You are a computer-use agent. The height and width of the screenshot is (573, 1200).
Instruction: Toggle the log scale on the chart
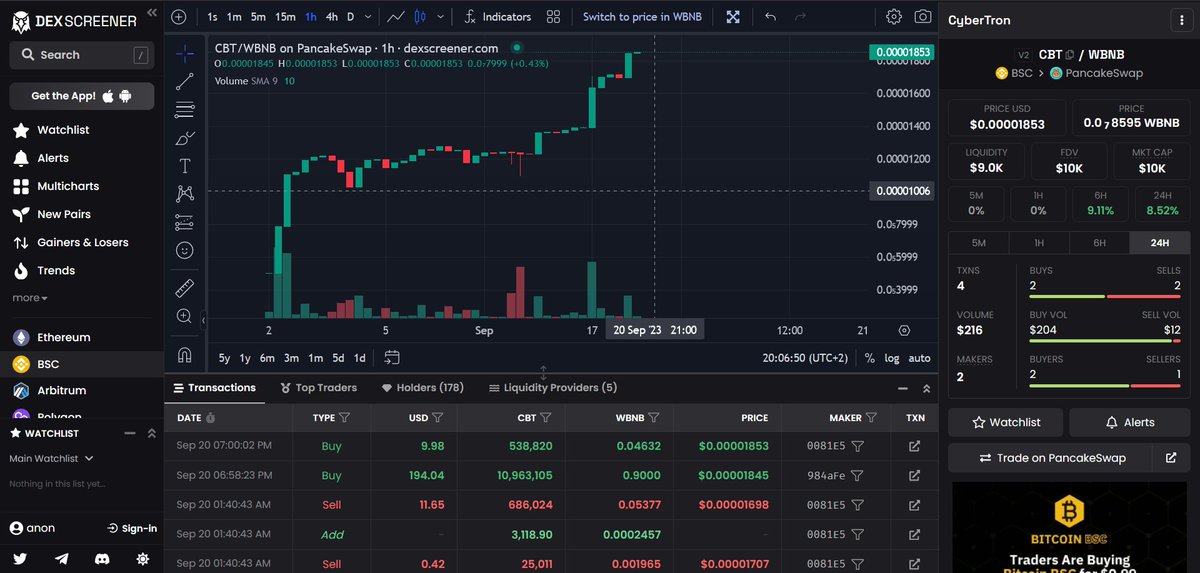click(x=892, y=358)
